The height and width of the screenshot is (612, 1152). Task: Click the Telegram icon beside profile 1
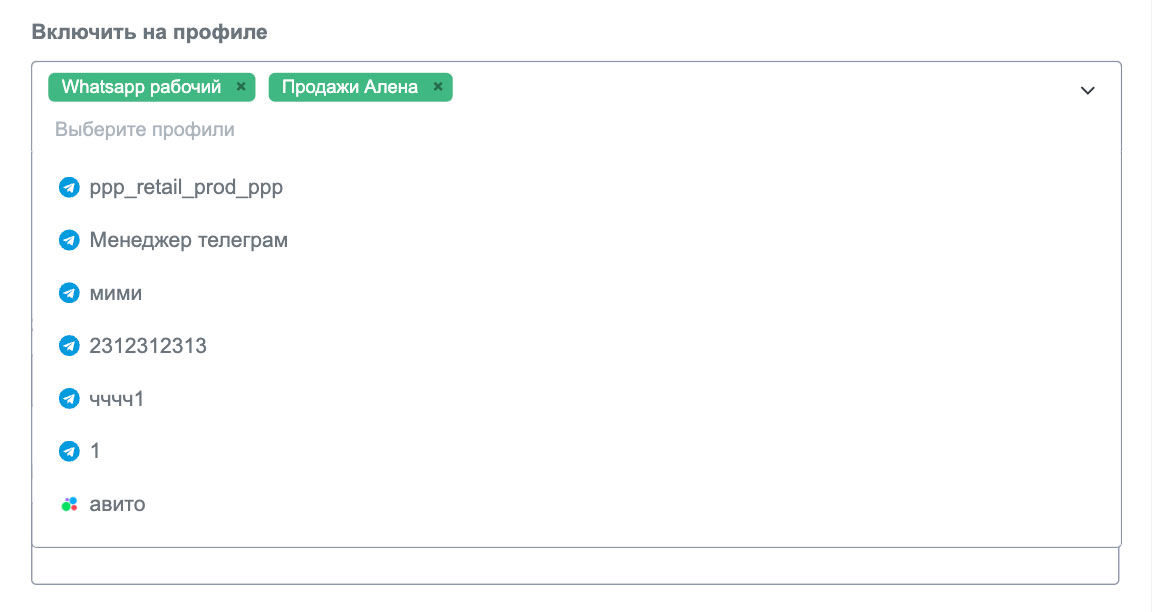69,452
